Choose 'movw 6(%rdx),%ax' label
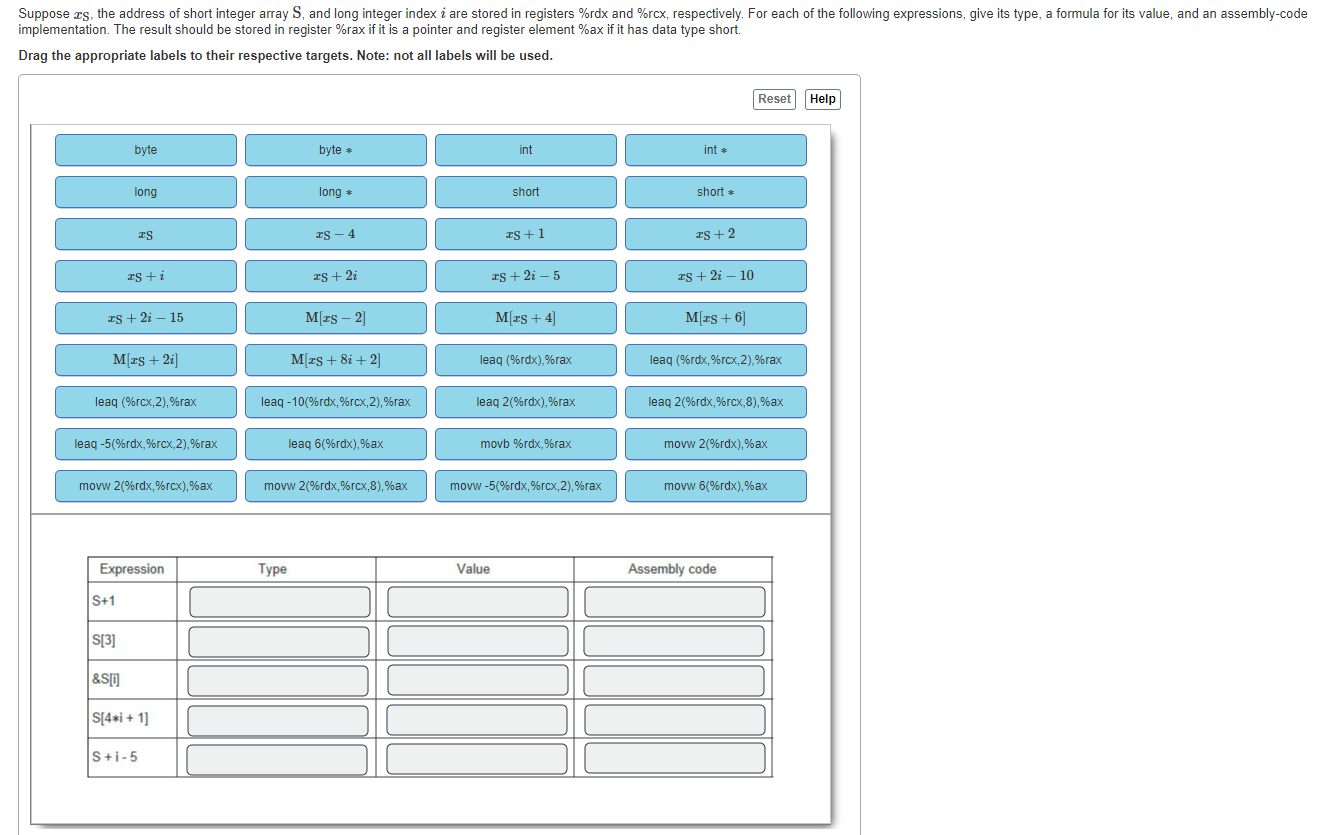 tap(716, 486)
